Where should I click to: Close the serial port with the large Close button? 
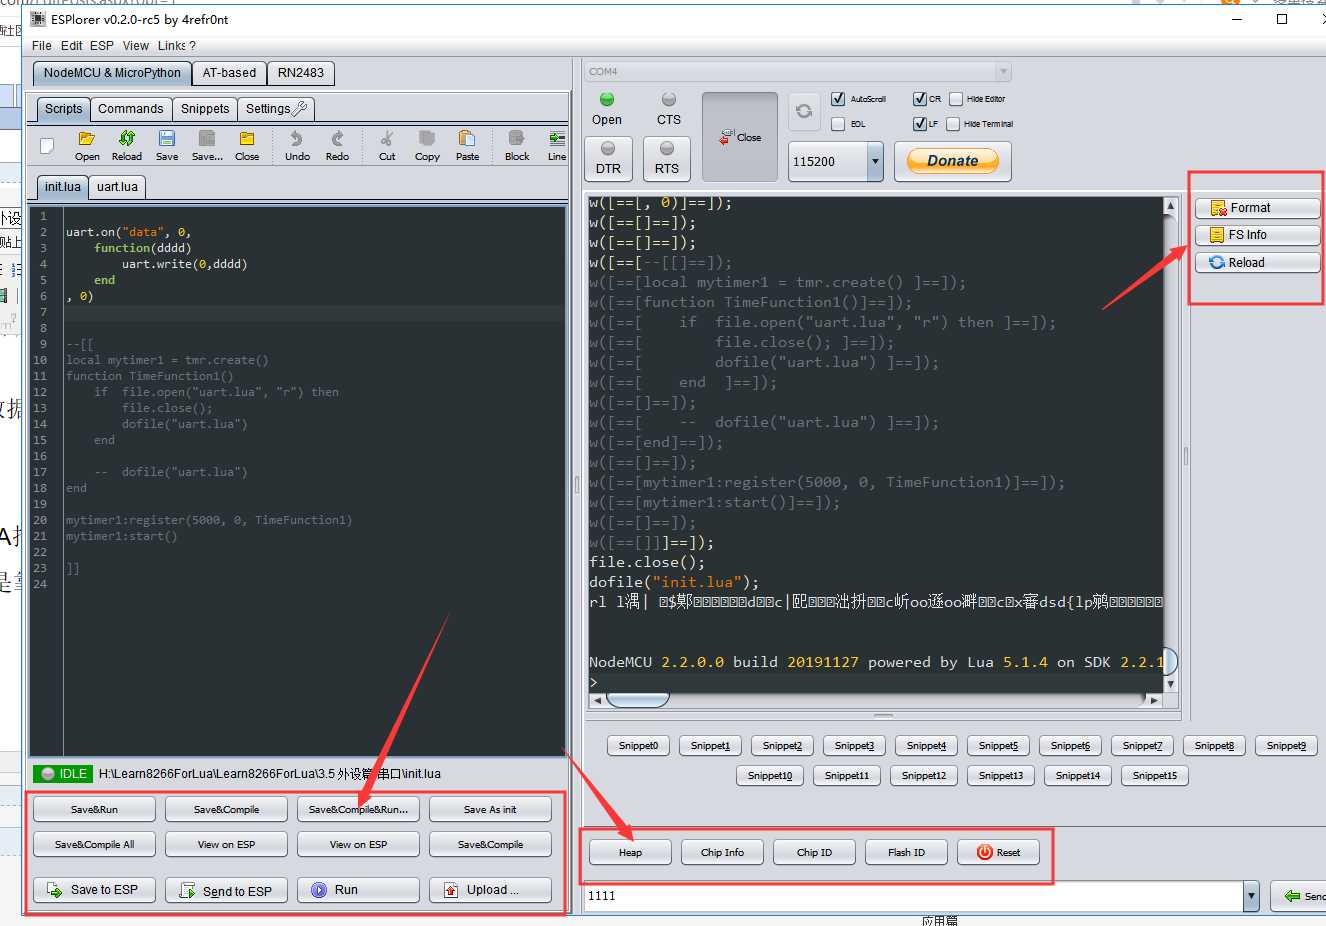(x=740, y=137)
